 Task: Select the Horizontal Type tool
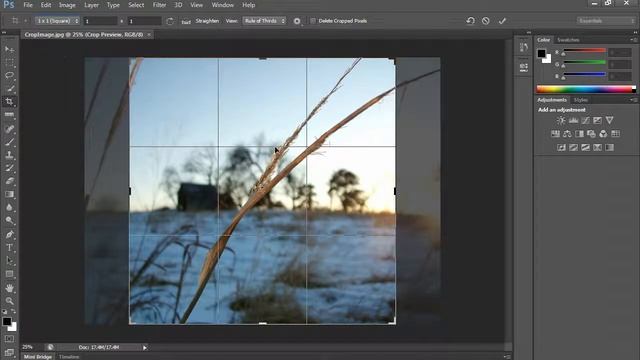[x=9, y=247]
